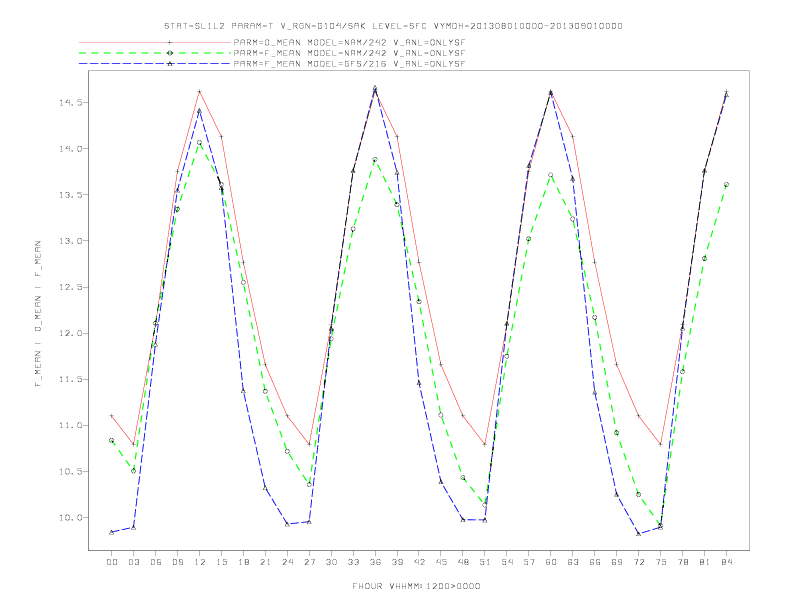Click the 03 forecast hour tick label
Viewport: 792px width, 612px height.
[133, 562]
